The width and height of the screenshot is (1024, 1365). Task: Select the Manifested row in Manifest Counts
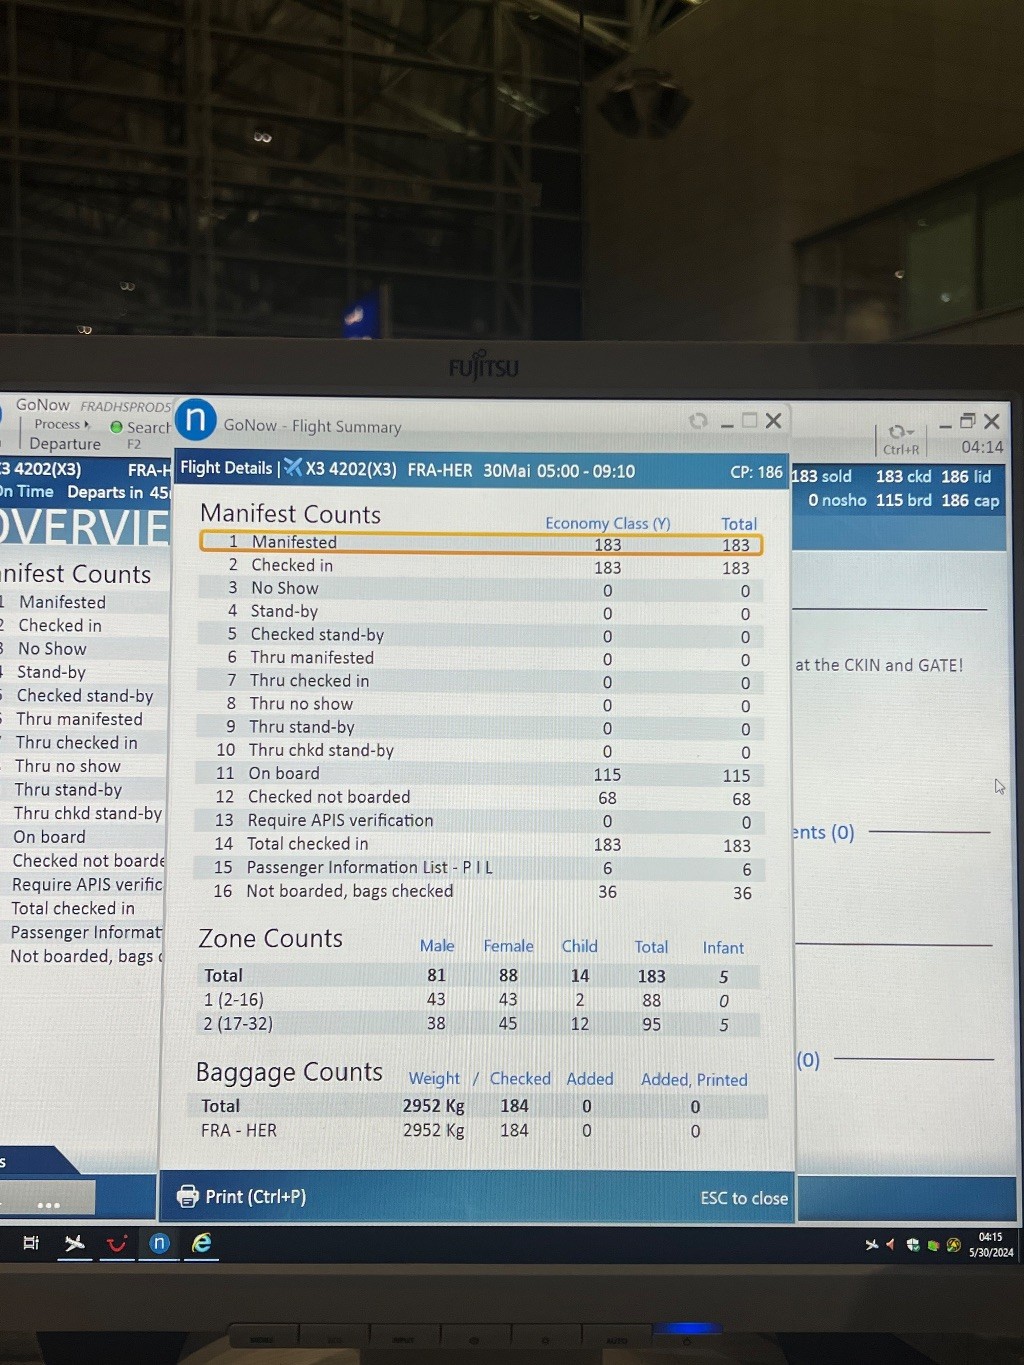point(480,543)
